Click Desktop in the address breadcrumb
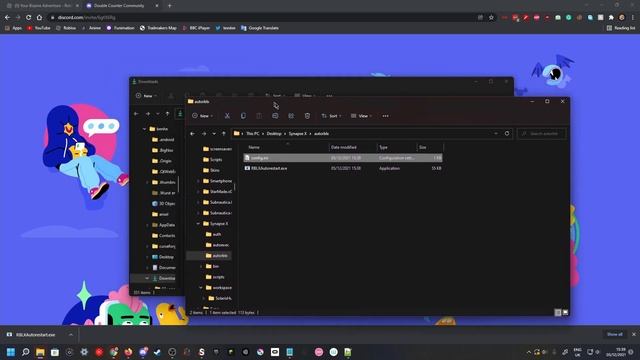This screenshot has width=640, height=360. (x=274, y=133)
